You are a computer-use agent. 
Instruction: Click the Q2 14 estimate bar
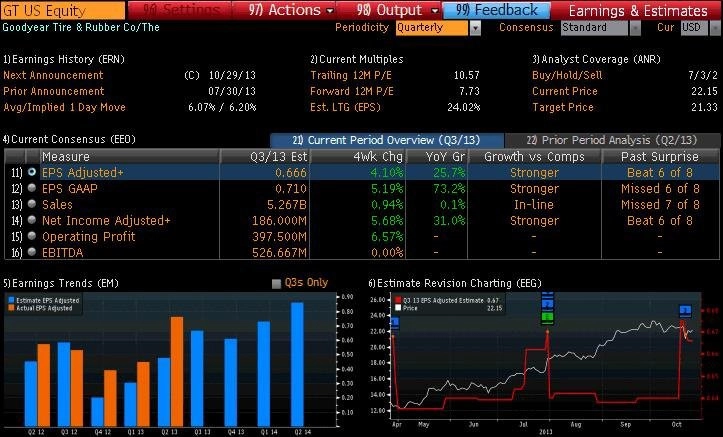coord(297,364)
